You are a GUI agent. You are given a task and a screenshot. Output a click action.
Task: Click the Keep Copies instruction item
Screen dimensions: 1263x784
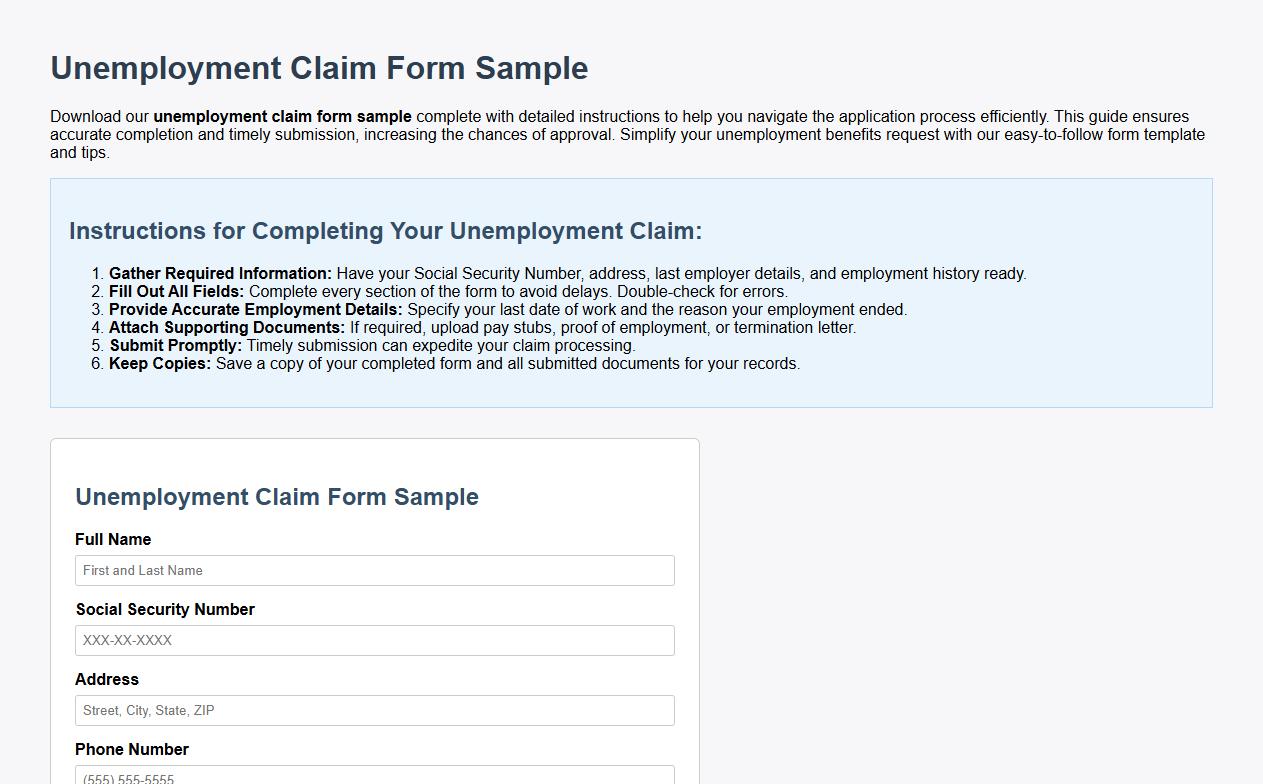point(454,363)
